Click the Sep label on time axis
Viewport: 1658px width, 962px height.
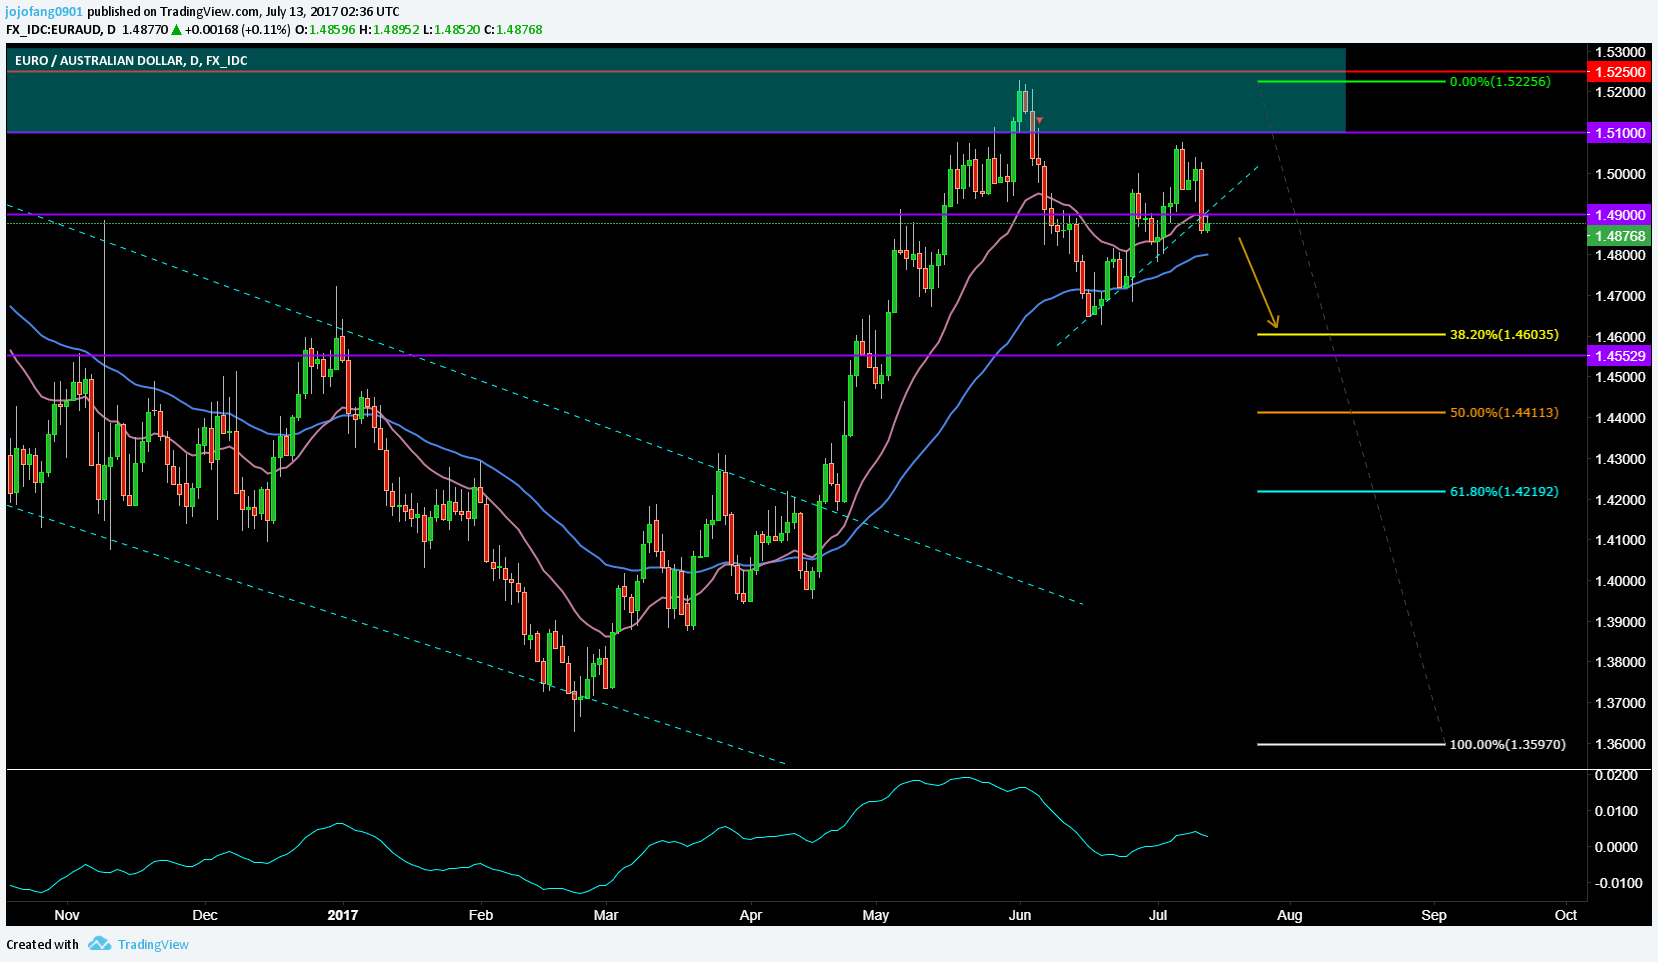pos(1434,915)
